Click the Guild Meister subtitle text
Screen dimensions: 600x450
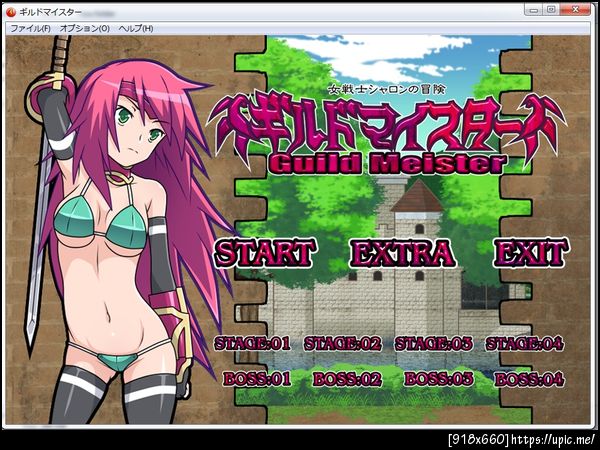coord(387,163)
